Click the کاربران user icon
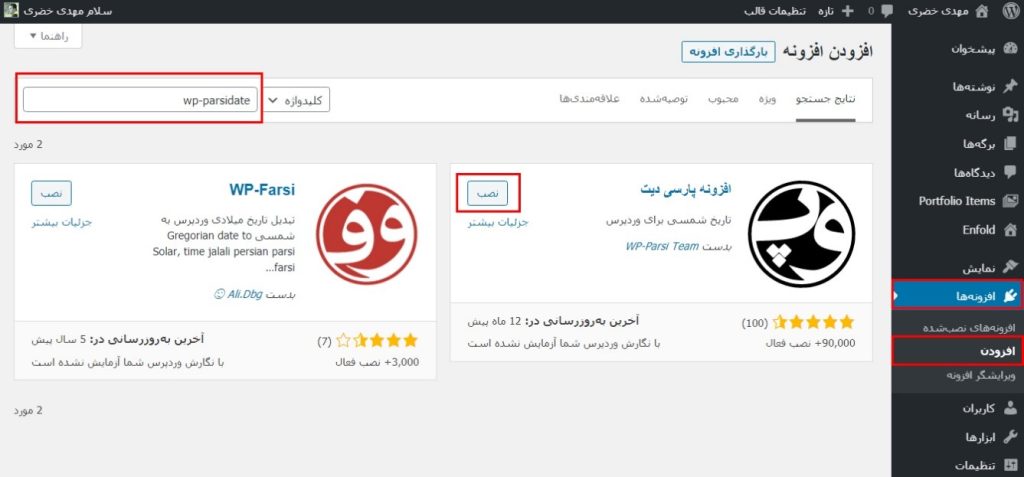Screen dimensions: 1024x477 (1010, 408)
